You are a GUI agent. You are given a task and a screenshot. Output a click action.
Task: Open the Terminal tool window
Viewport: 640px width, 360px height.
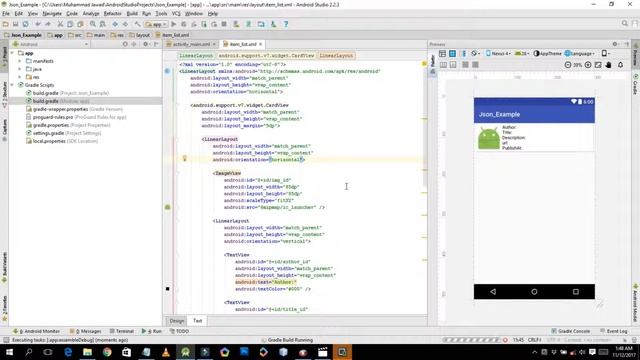pos(122,331)
